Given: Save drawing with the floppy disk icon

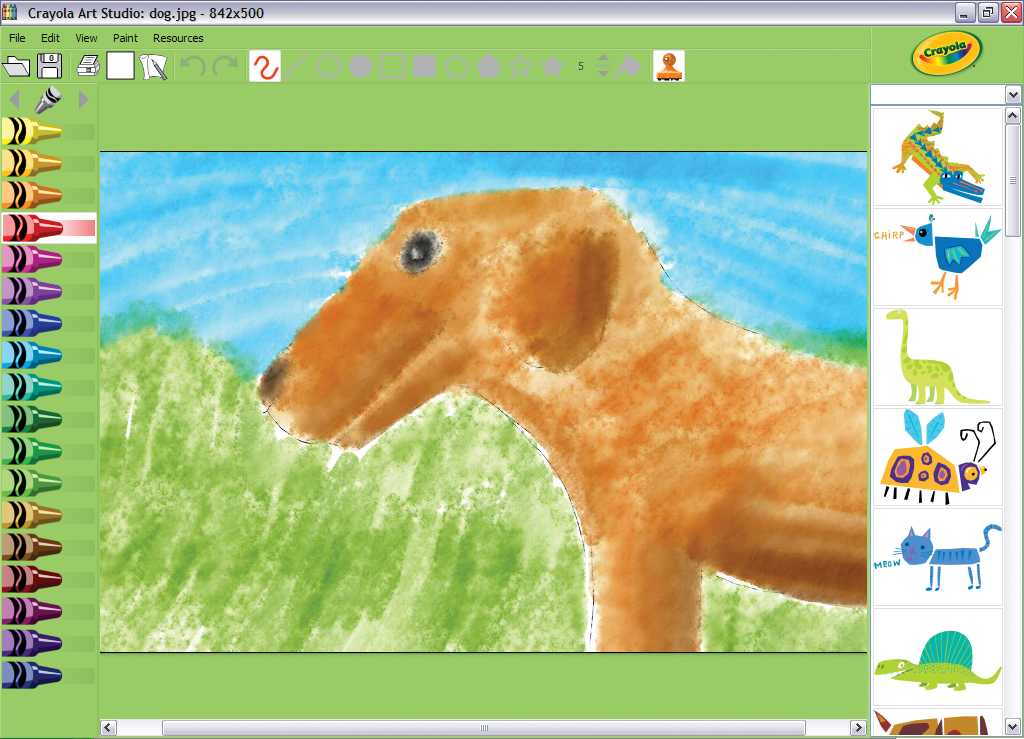Looking at the screenshot, I should point(50,67).
